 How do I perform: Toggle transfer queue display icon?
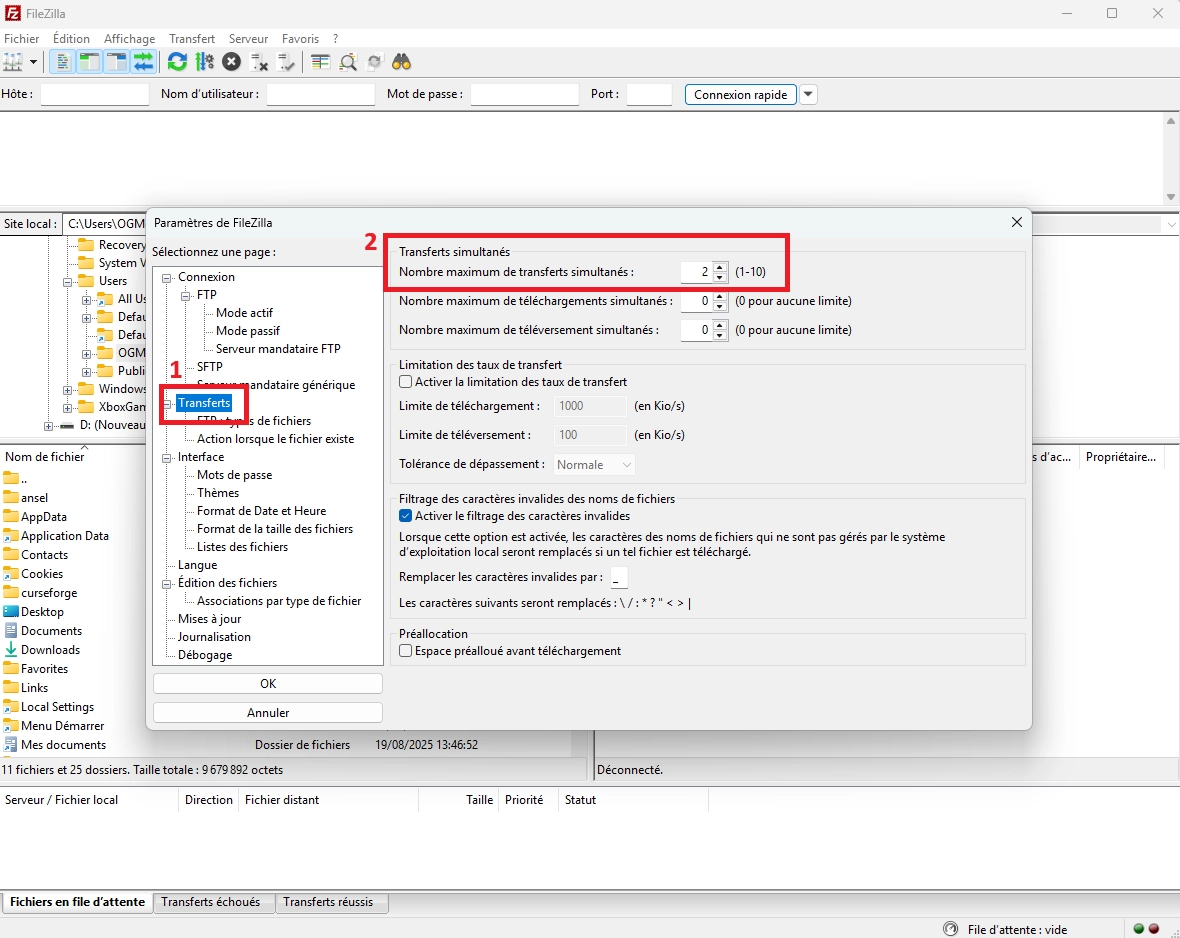143,62
